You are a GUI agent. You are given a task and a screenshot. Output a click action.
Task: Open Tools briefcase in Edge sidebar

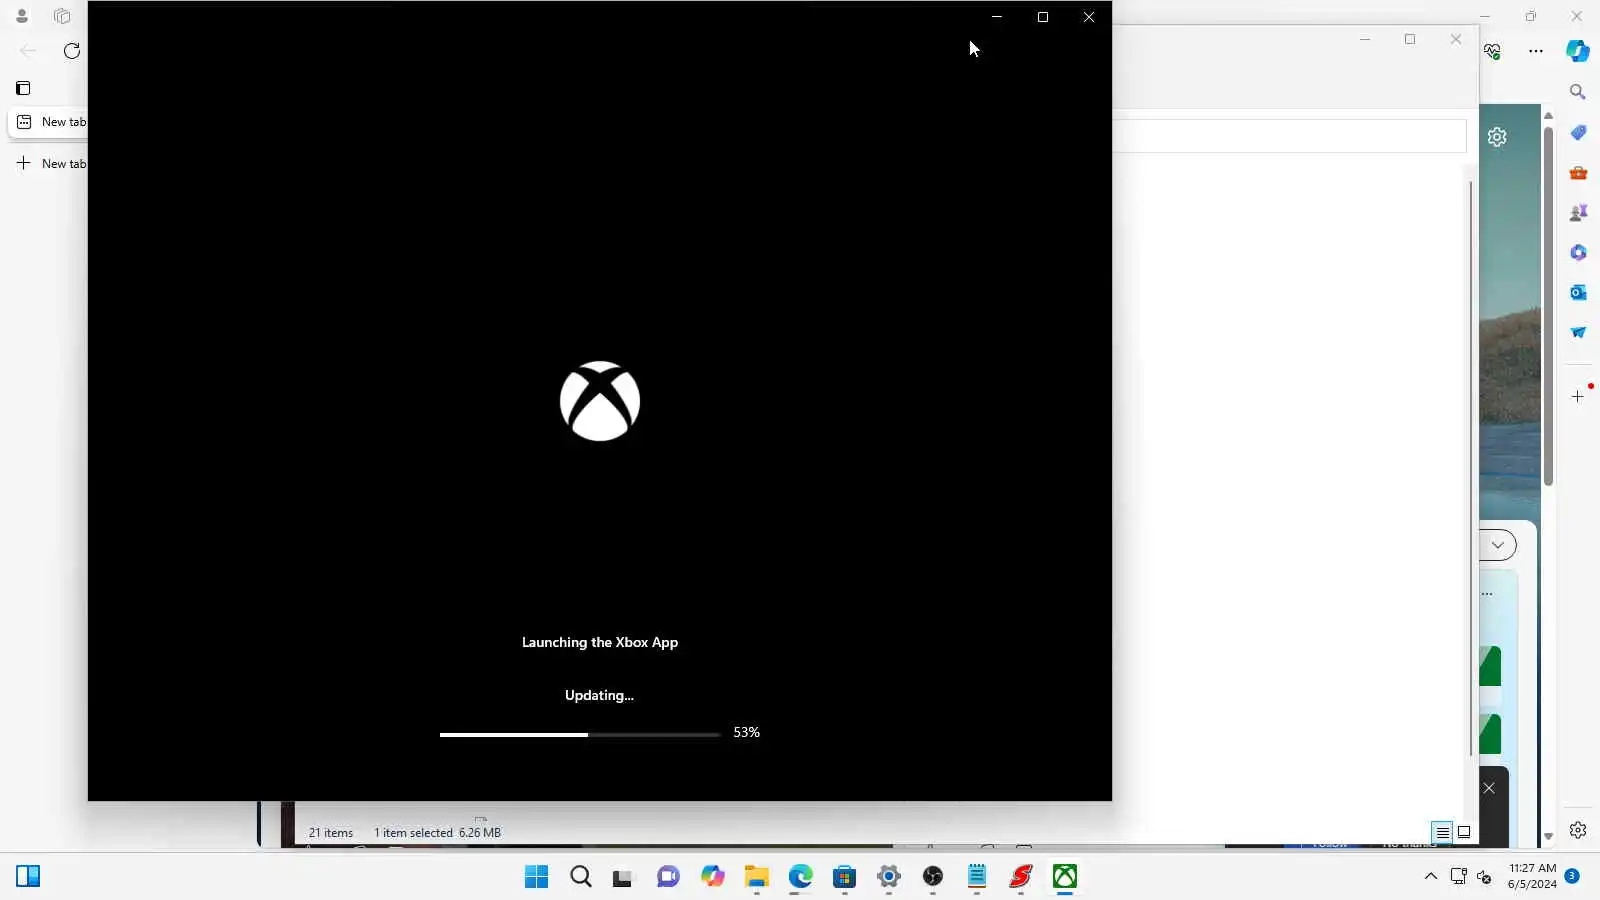(x=1578, y=173)
